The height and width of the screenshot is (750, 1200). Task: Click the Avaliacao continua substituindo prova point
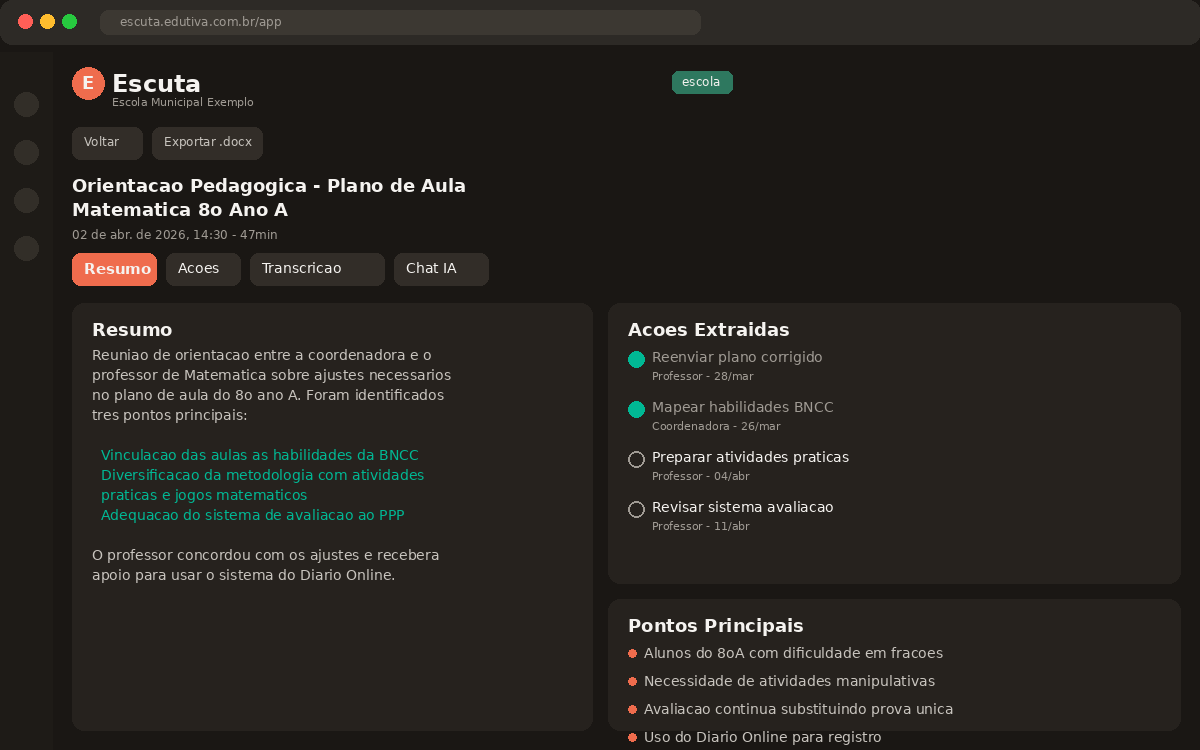[x=798, y=709]
